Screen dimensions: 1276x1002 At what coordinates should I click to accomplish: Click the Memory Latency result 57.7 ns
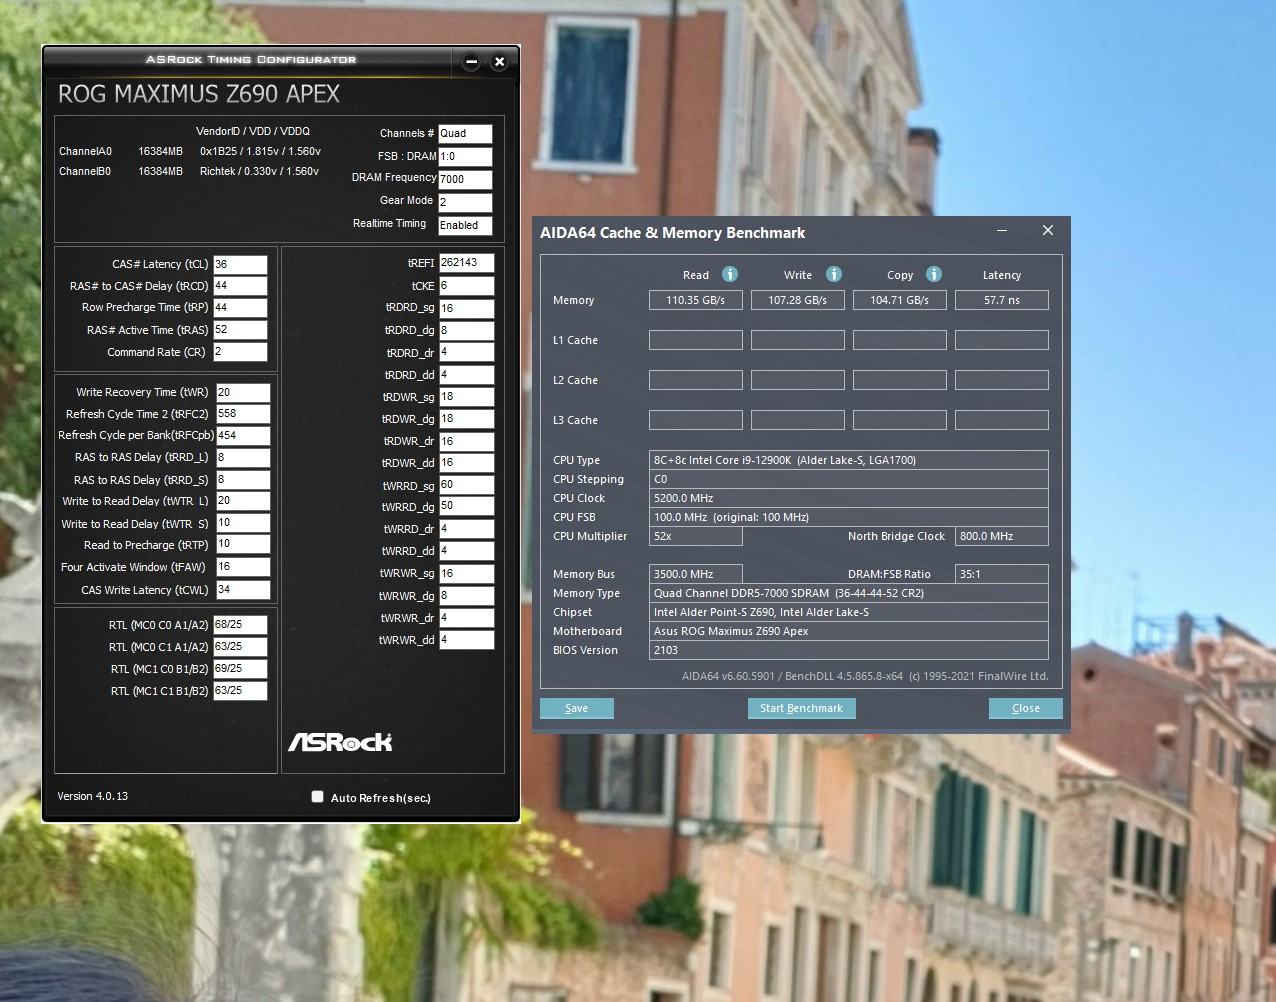tap(1002, 300)
